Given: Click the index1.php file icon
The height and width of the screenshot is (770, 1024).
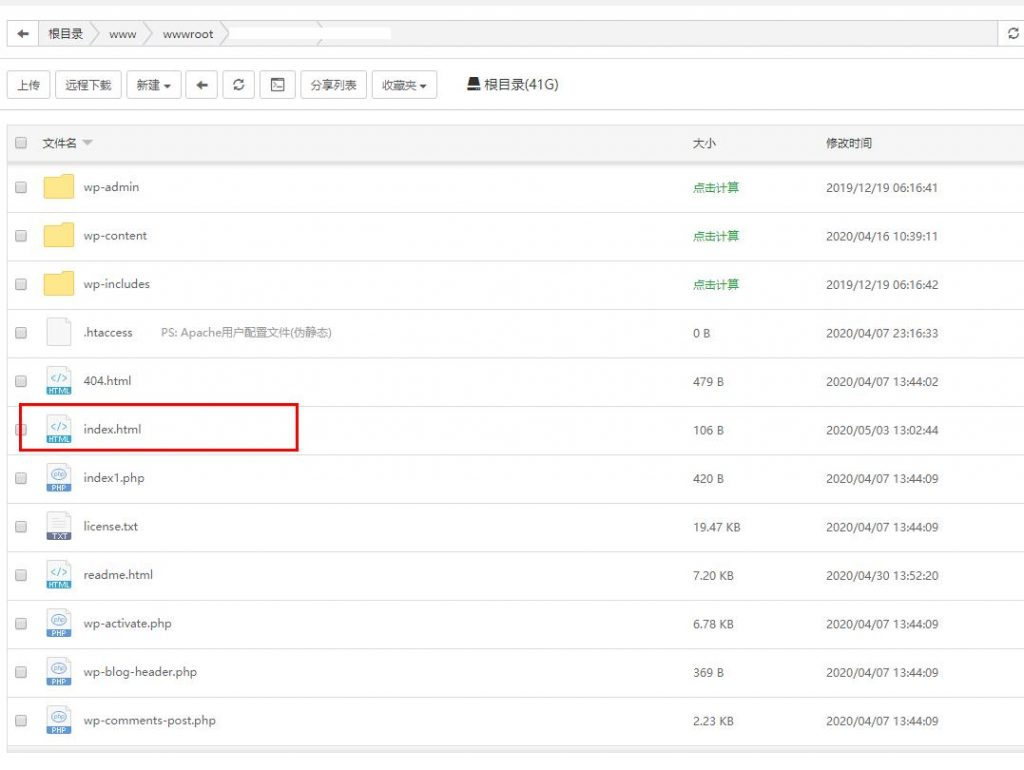Looking at the screenshot, I should pyautogui.click(x=59, y=478).
